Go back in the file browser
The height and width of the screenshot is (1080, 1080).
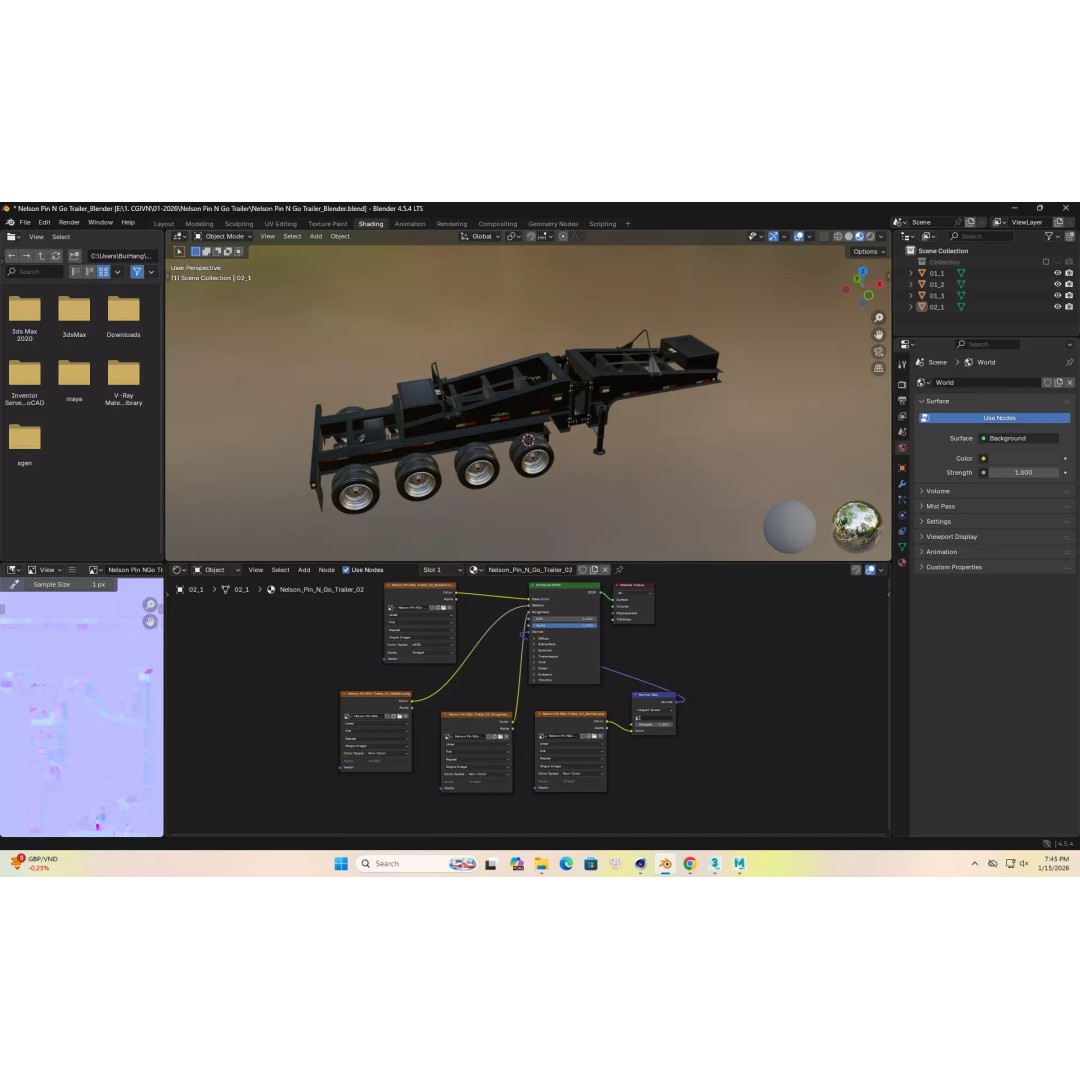pos(12,256)
